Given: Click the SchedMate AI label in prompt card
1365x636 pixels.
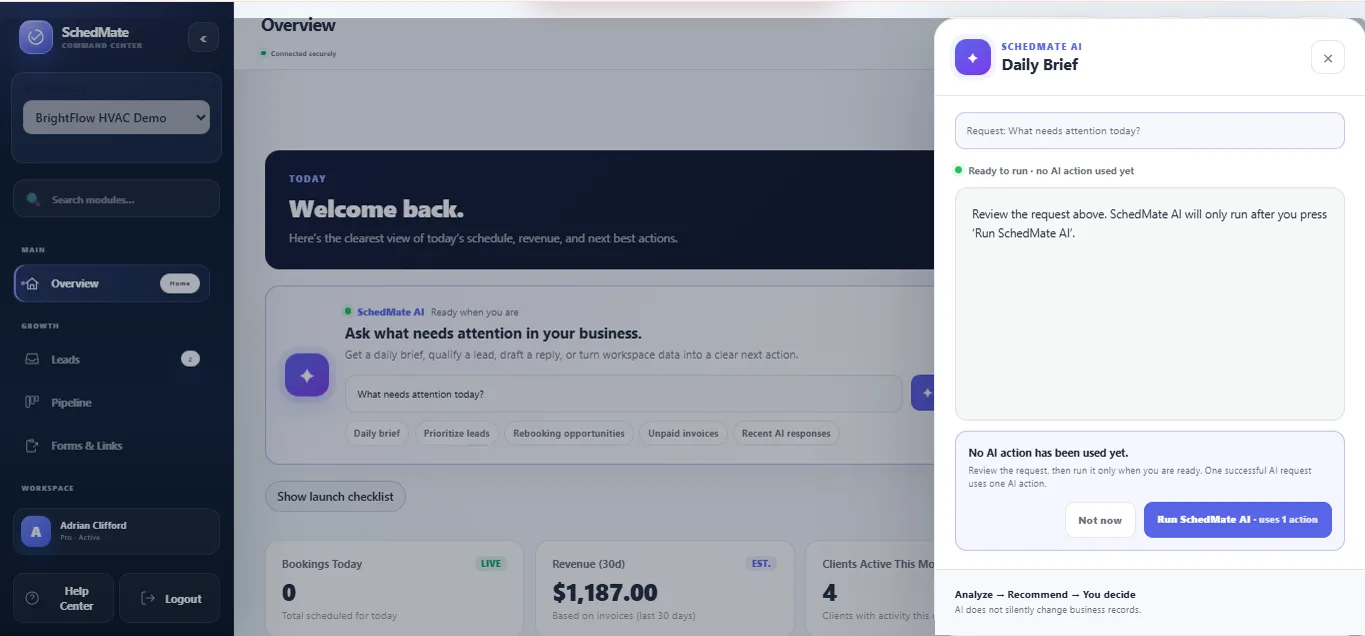Looking at the screenshot, I should (x=390, y=312).
